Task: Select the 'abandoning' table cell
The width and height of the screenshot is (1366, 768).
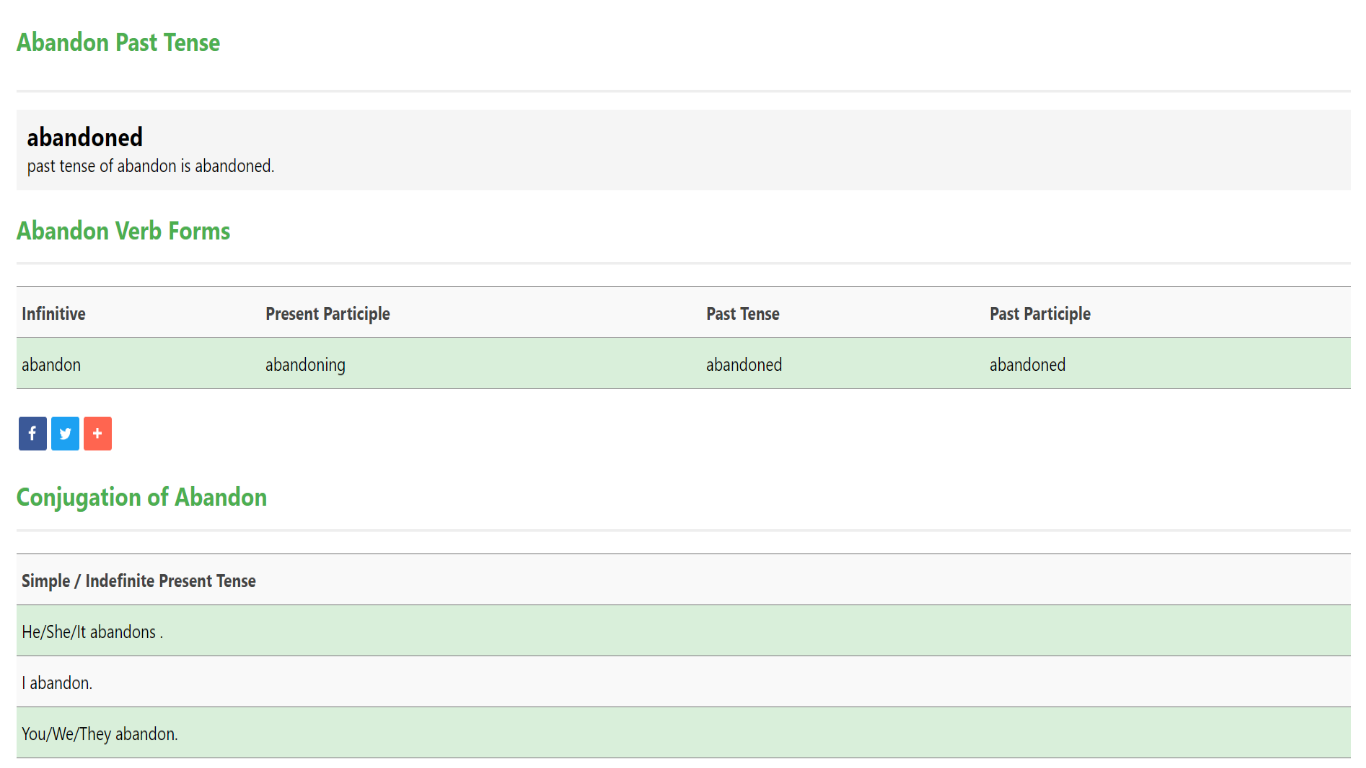Action: point(305,365)
